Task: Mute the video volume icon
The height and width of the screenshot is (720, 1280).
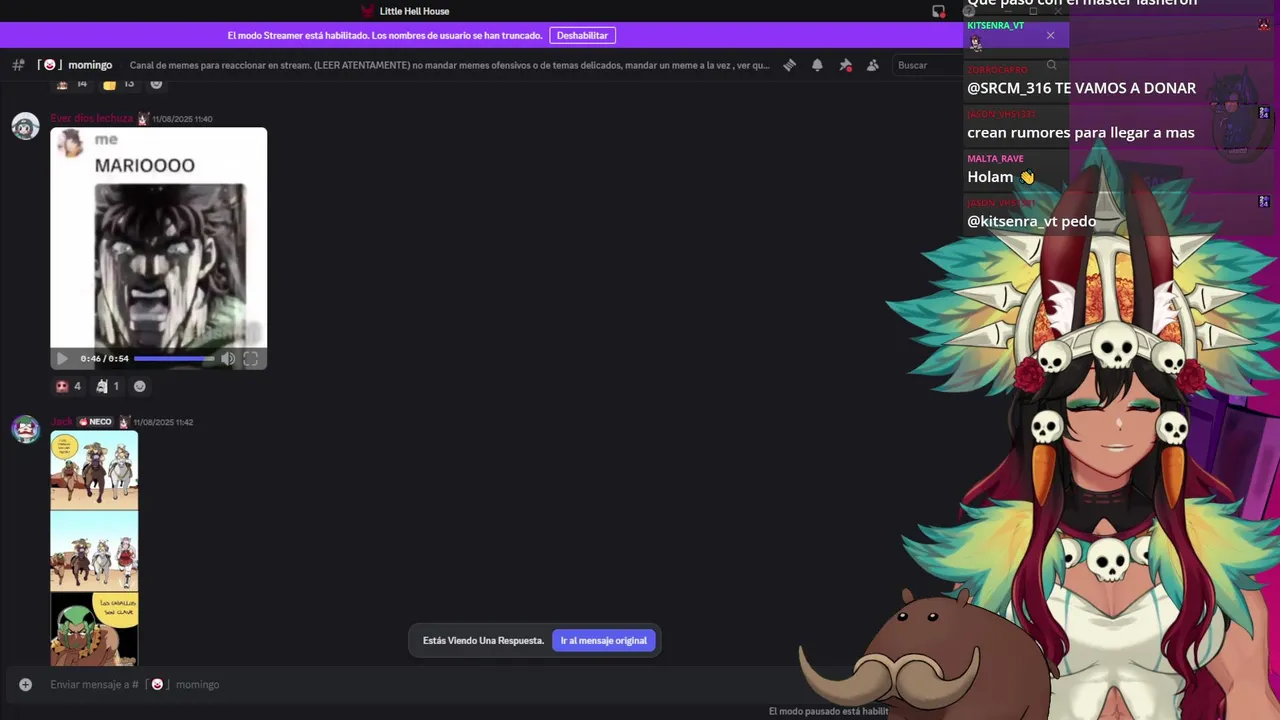Action: [x=228, y=358]
